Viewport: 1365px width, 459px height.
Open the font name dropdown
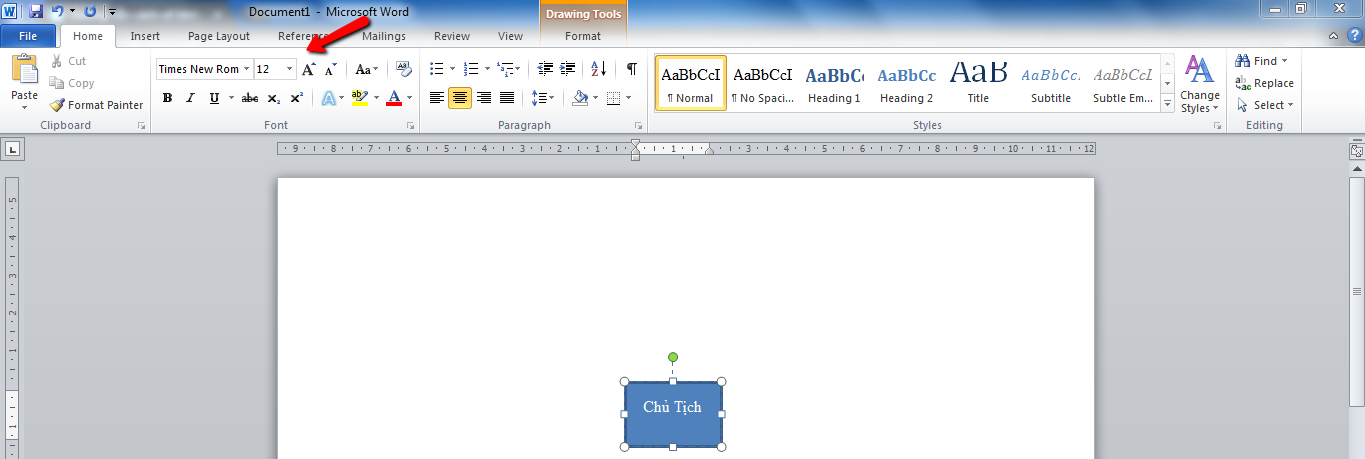pyautogui.click(x=247, y=69)
